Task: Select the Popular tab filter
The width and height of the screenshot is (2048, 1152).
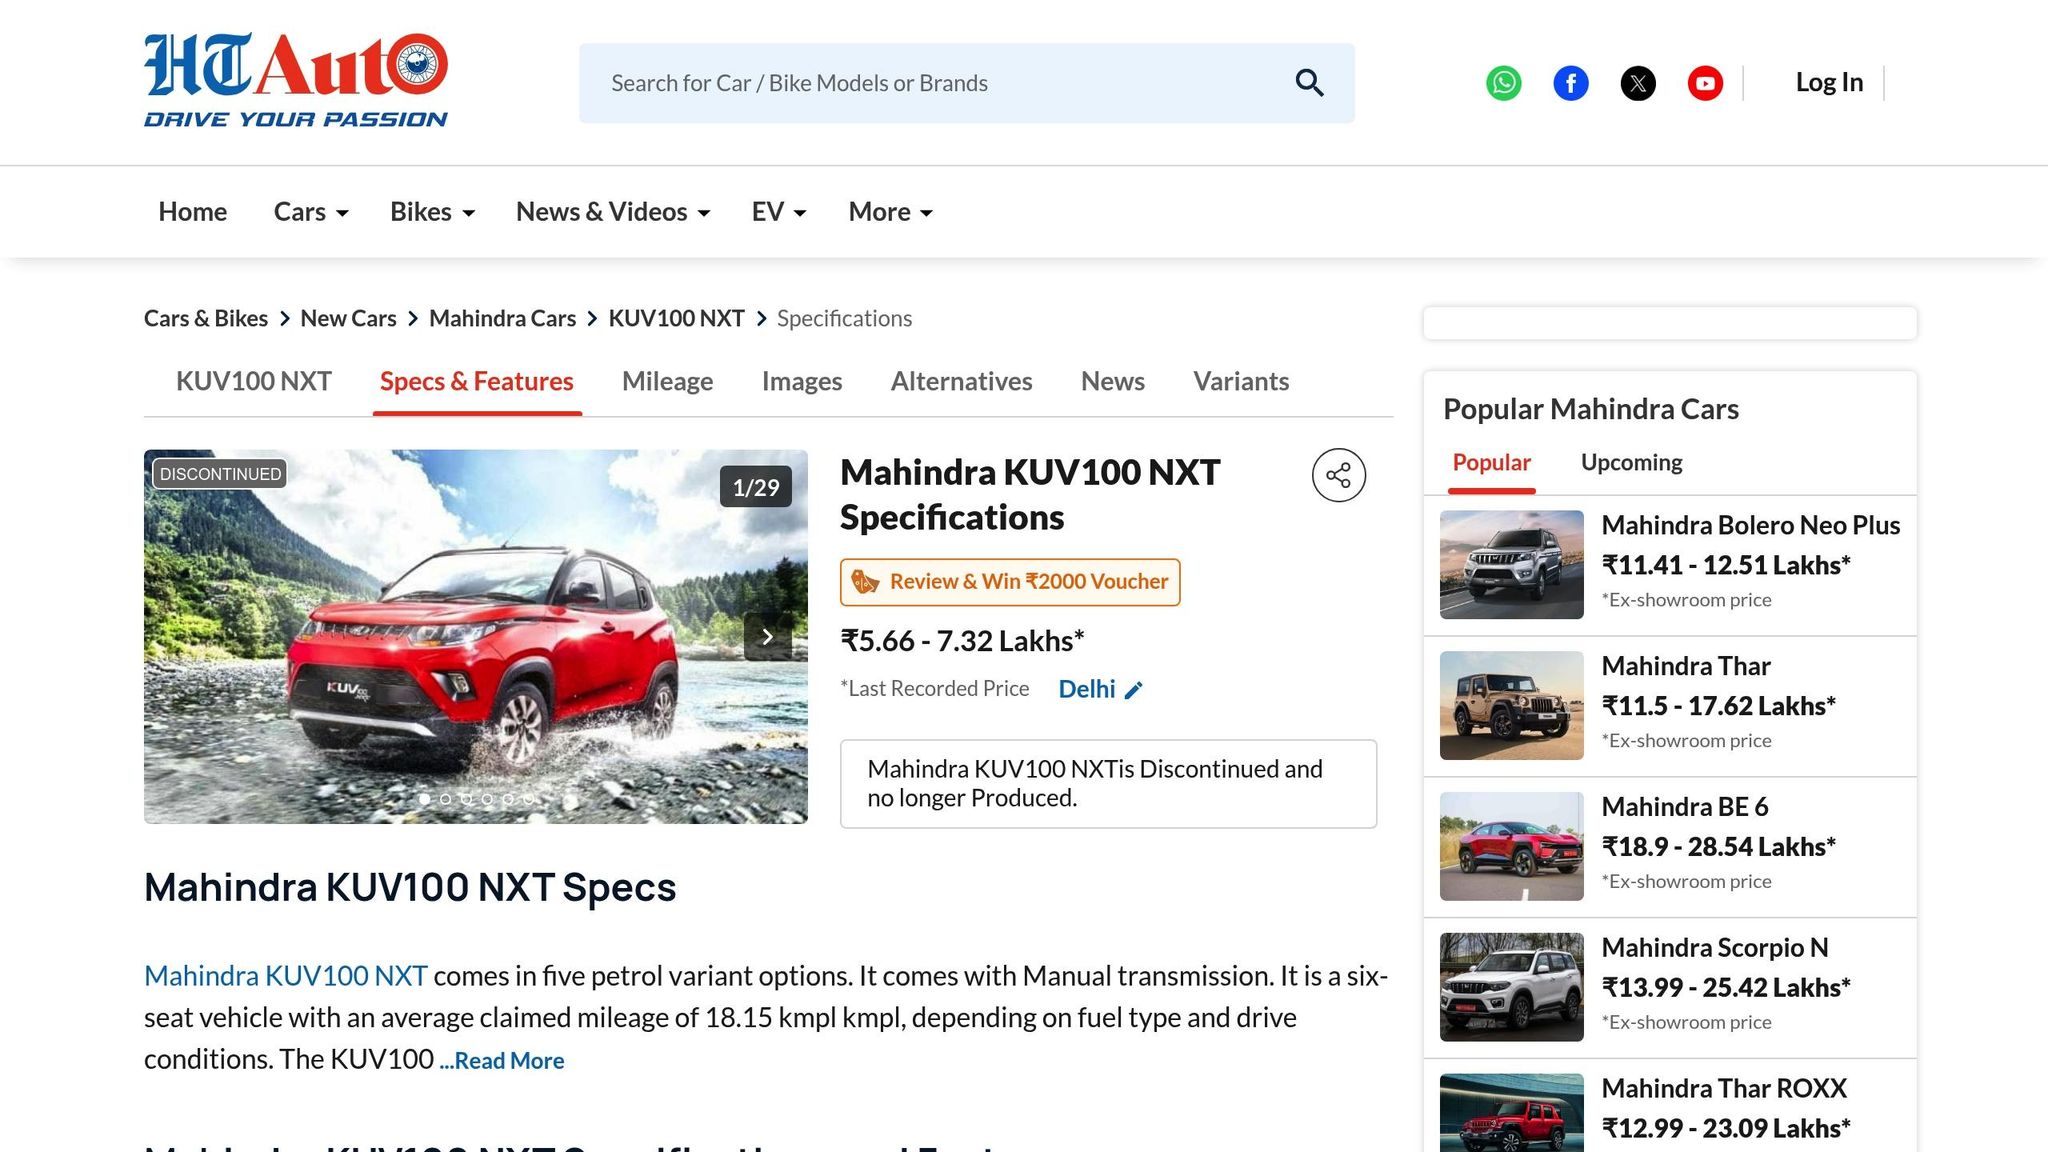Action: (x=1491, y=462)
